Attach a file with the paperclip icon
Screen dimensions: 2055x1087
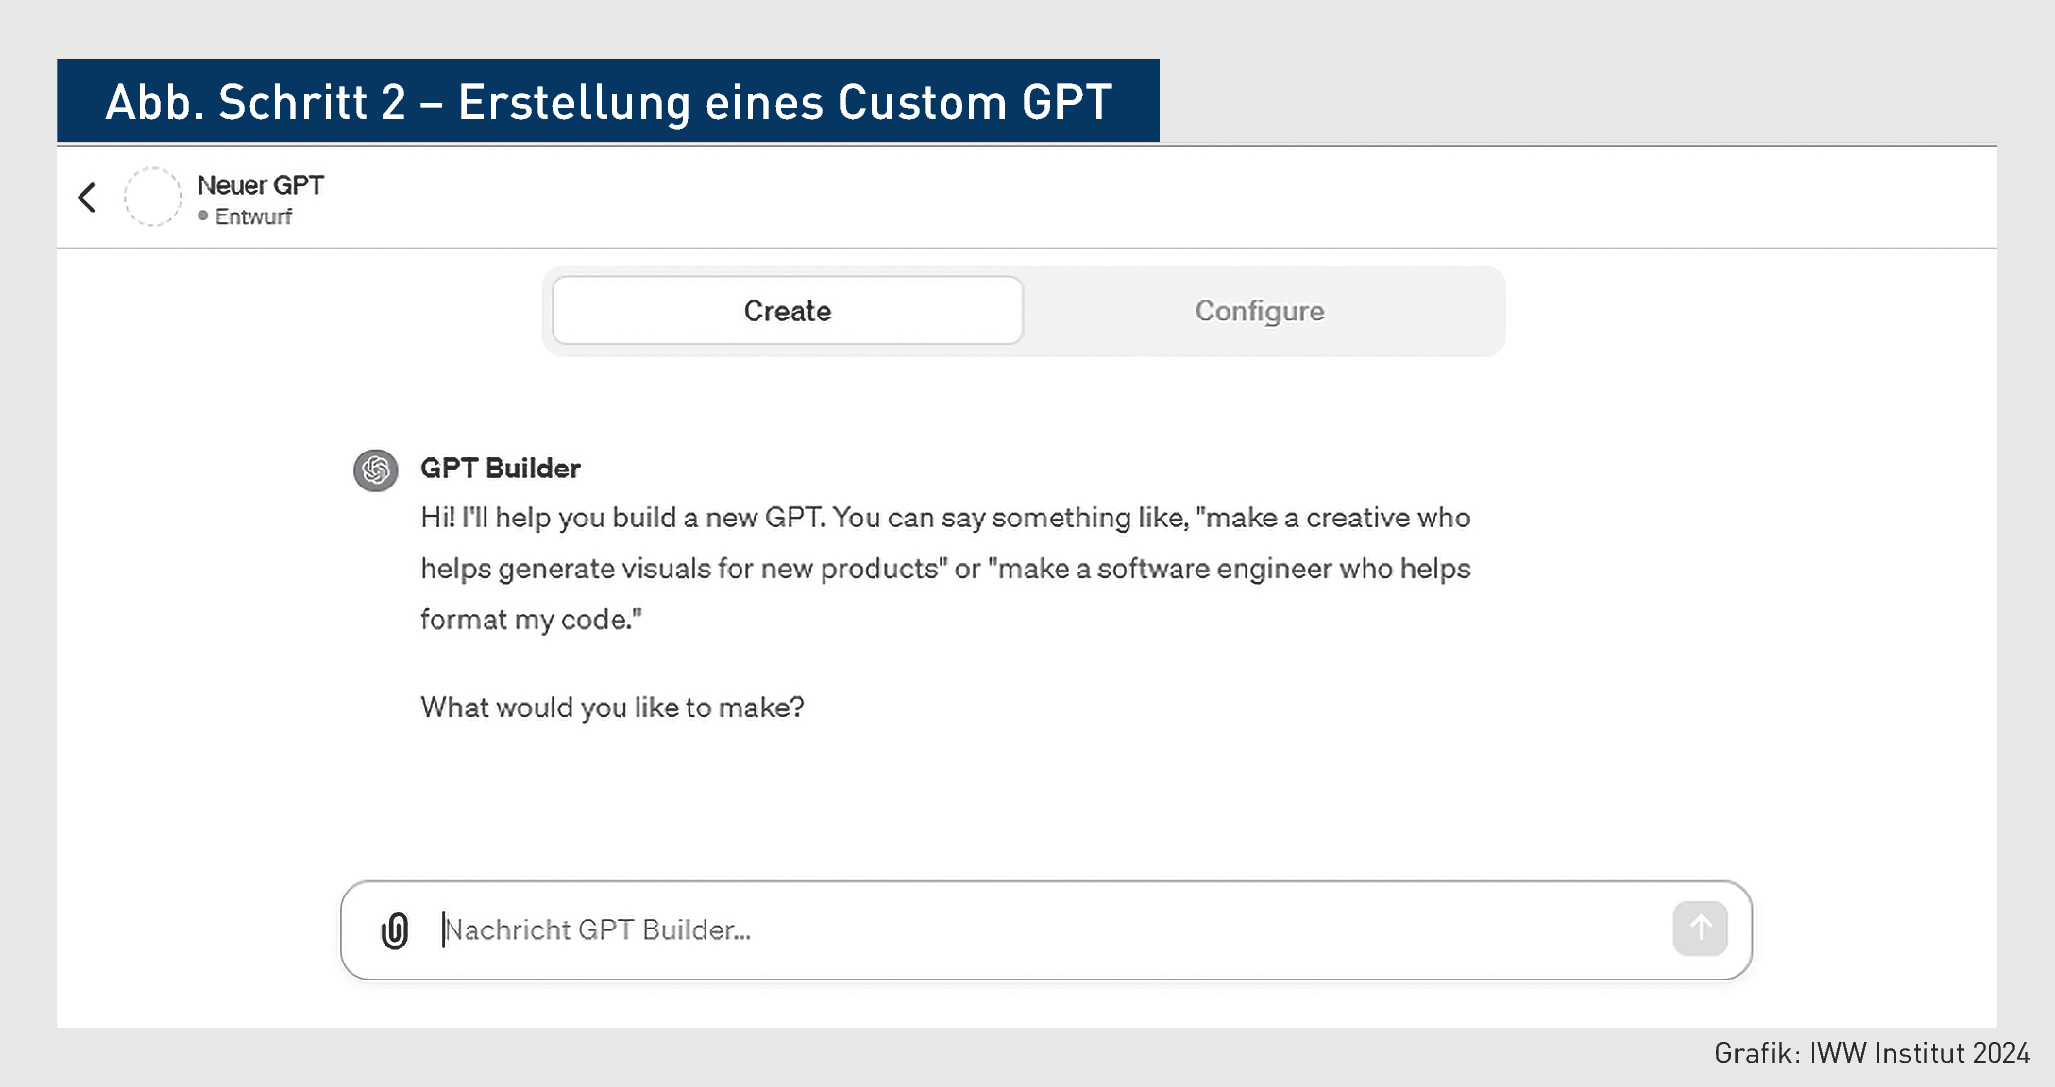pyautogui.click(x=395, y=930)
